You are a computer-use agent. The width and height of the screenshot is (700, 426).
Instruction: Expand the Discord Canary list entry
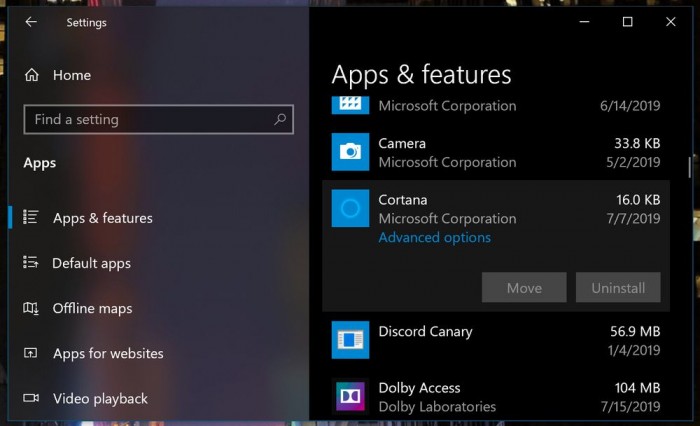pos(500,340)
